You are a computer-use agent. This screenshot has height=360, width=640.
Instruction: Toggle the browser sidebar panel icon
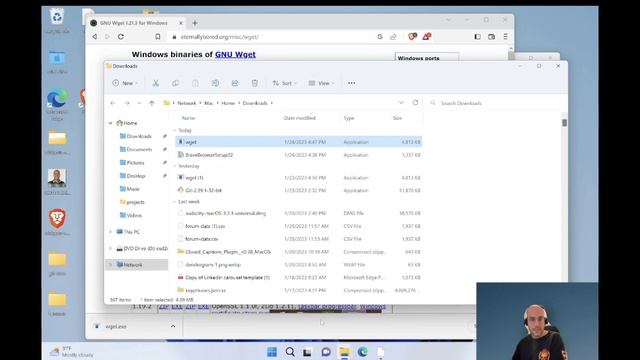pyautogui.click(x=477, y=37)
